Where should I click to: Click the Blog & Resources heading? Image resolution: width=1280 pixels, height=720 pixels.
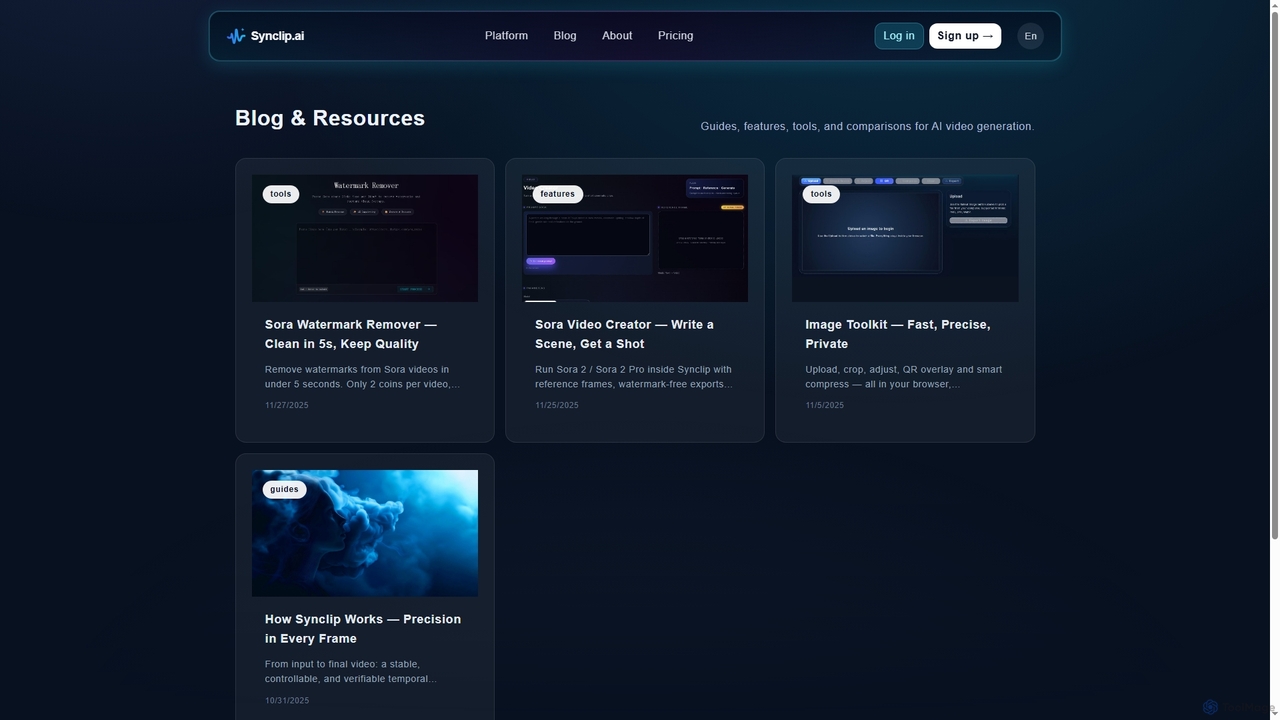[x=330, y=118]
